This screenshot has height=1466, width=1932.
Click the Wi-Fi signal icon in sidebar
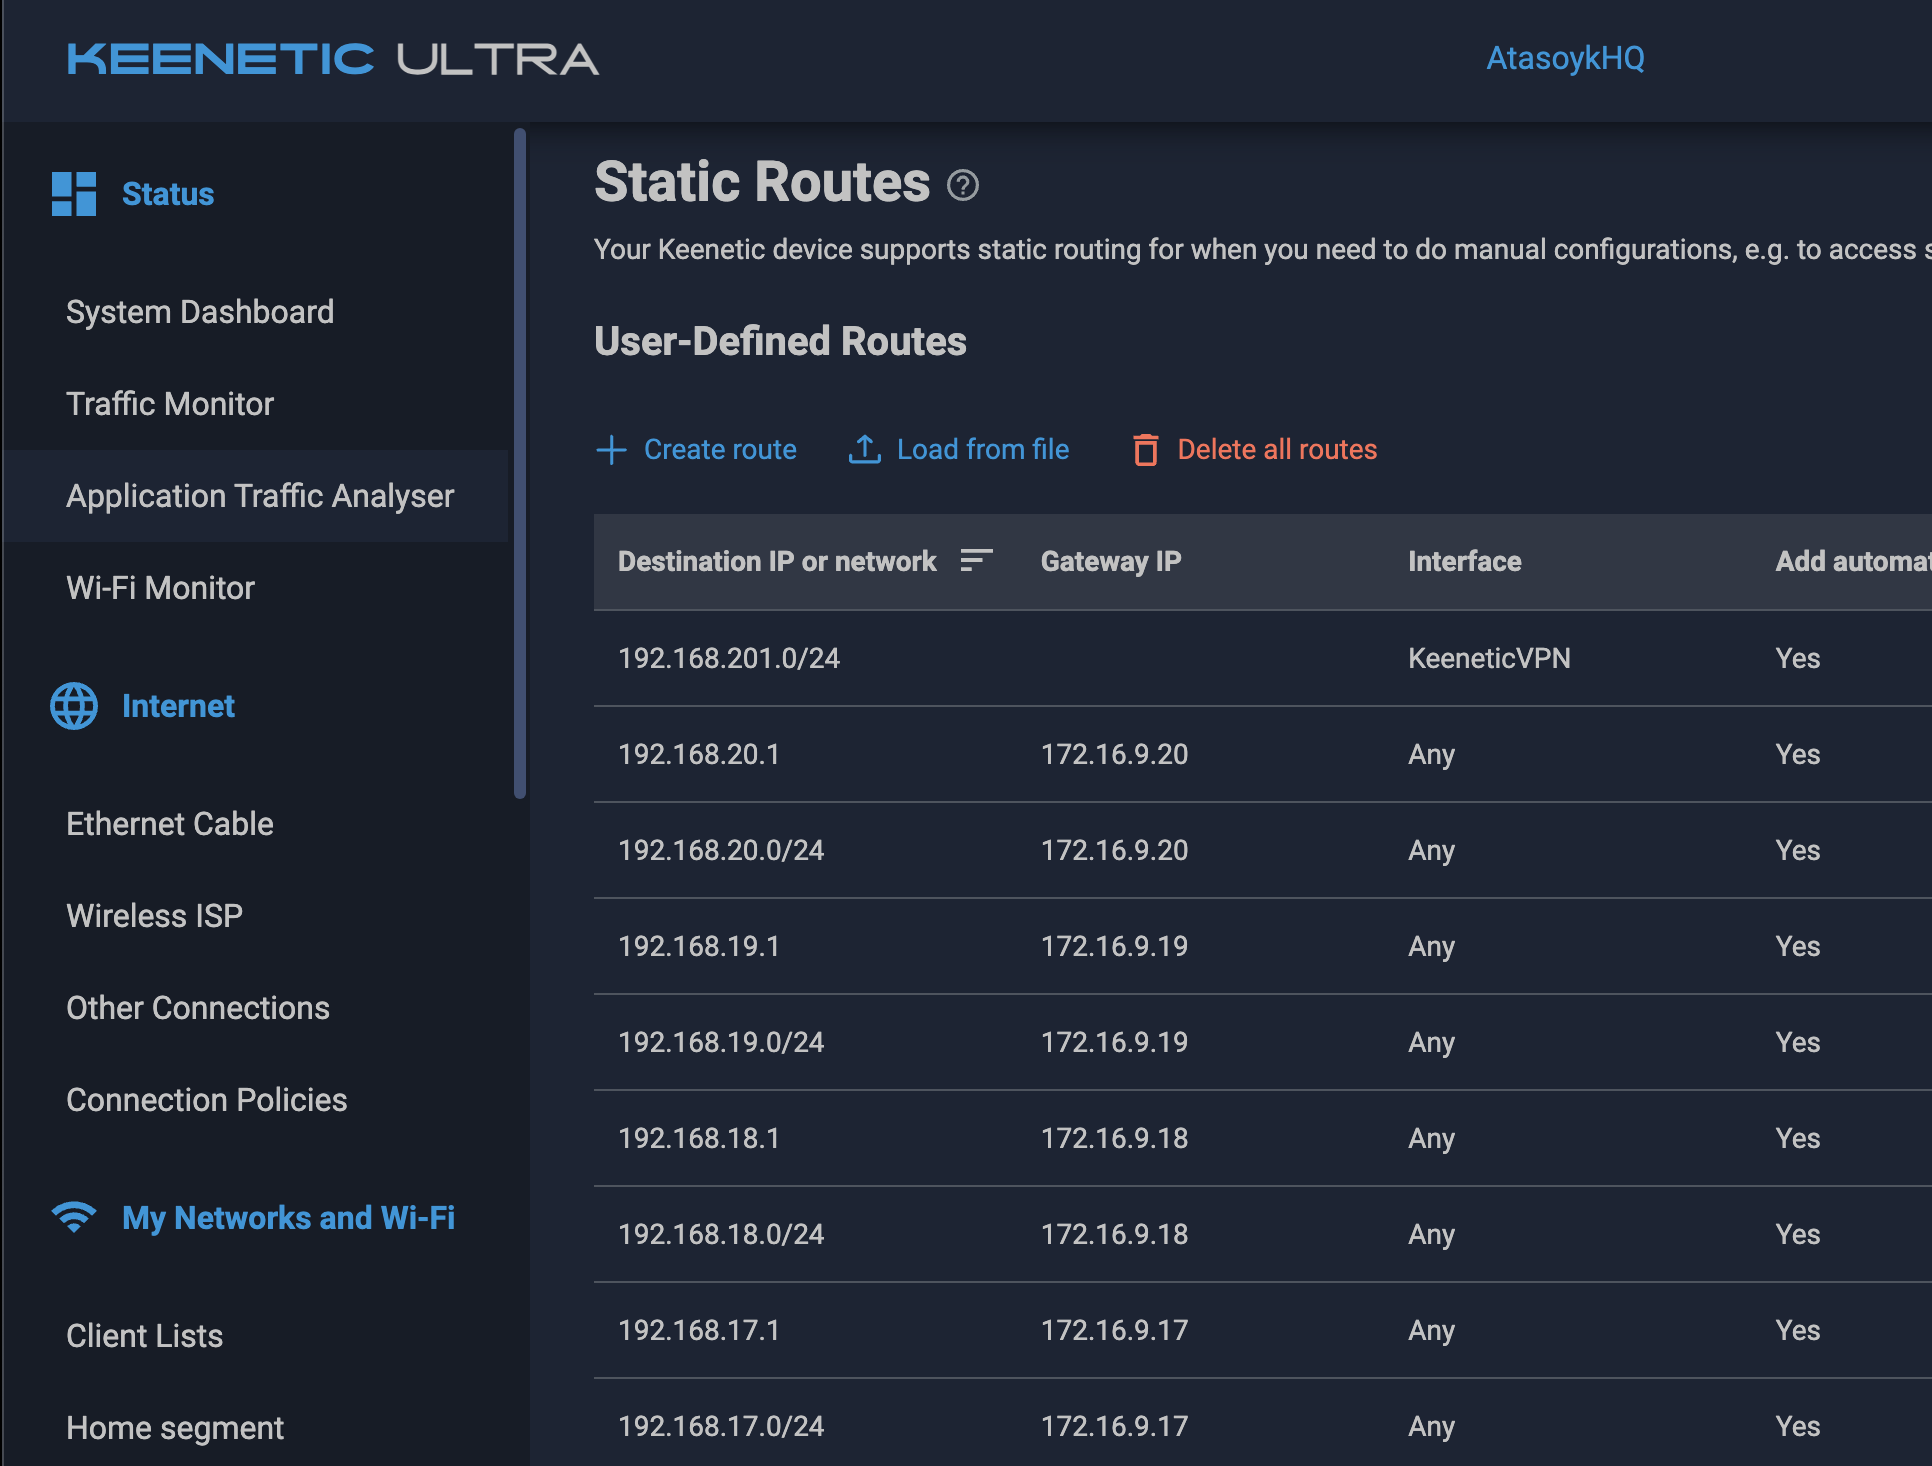click(x=74, y=1217)
